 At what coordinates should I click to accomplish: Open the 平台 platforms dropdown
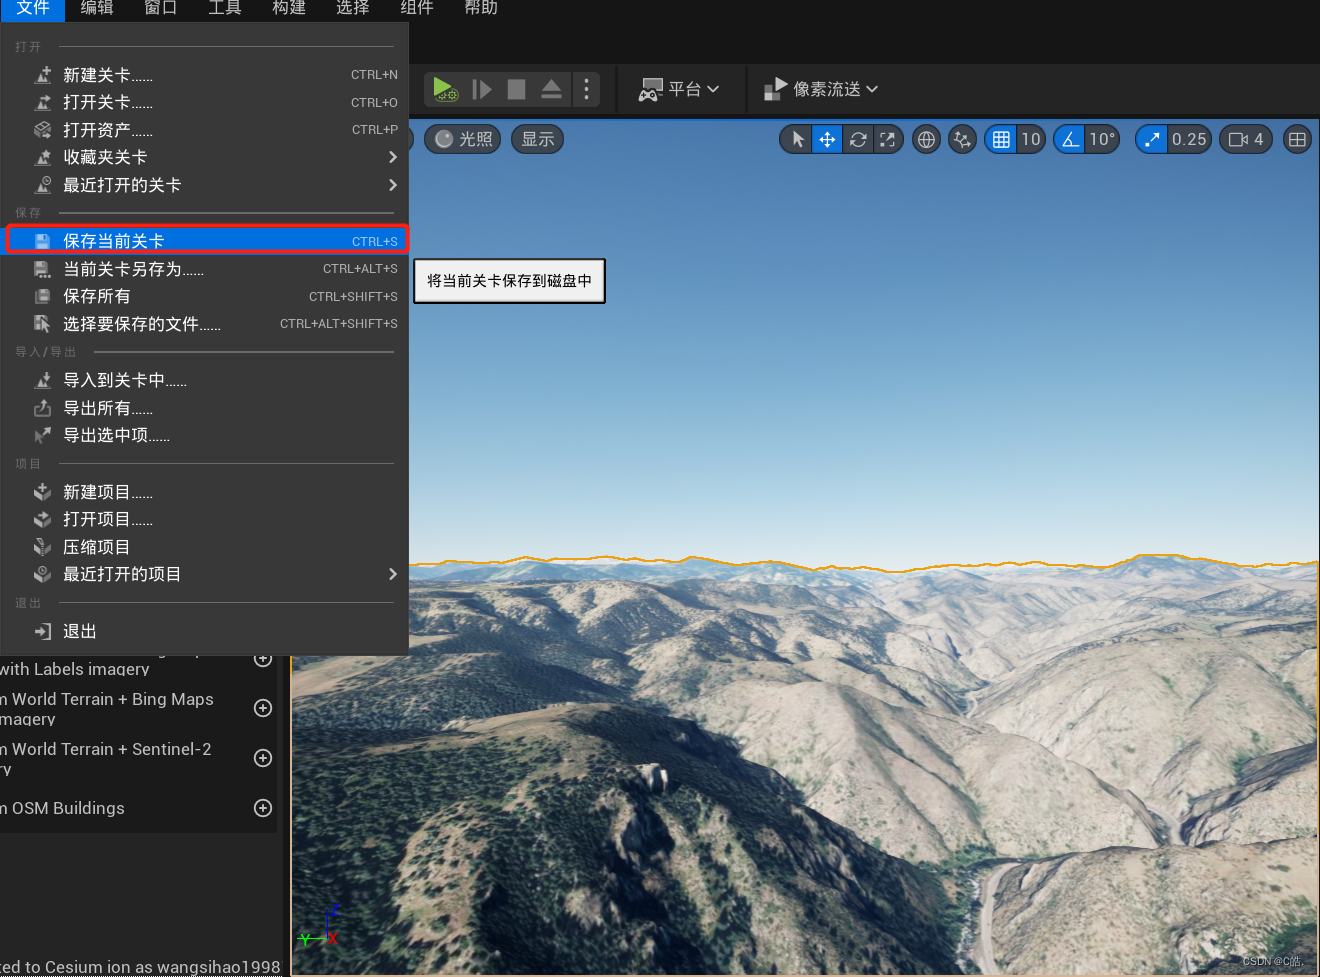click(679, 89)
